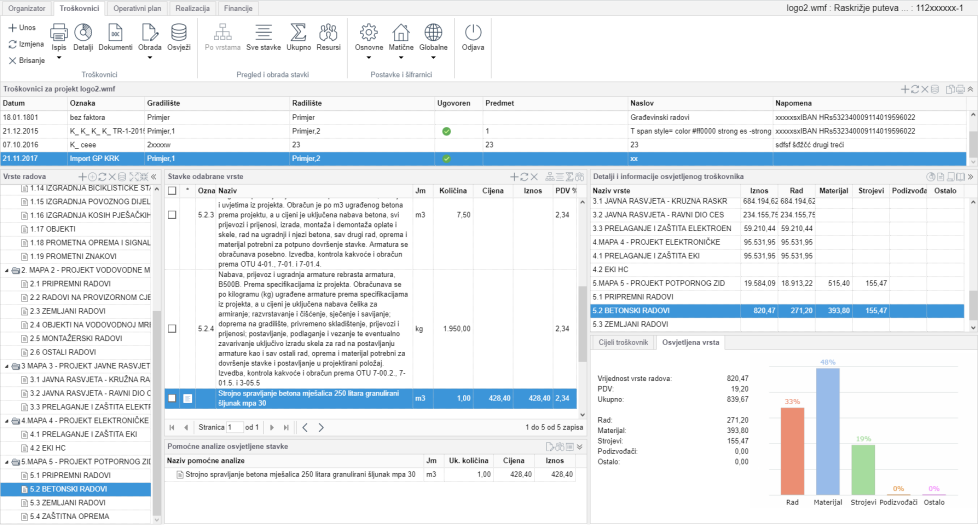This screenshot has height=525, width=978.
Task: Click copy icon in Troškovnici panel header
Action: pos(950,89)
